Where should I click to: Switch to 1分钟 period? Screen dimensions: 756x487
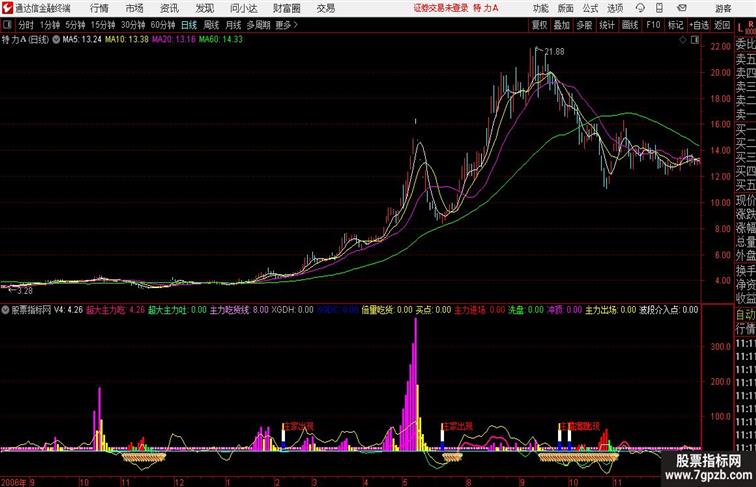(x=50, y=25)
